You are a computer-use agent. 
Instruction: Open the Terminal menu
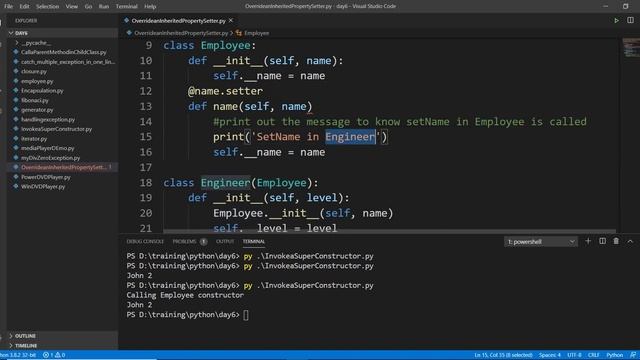click(127, 7)
